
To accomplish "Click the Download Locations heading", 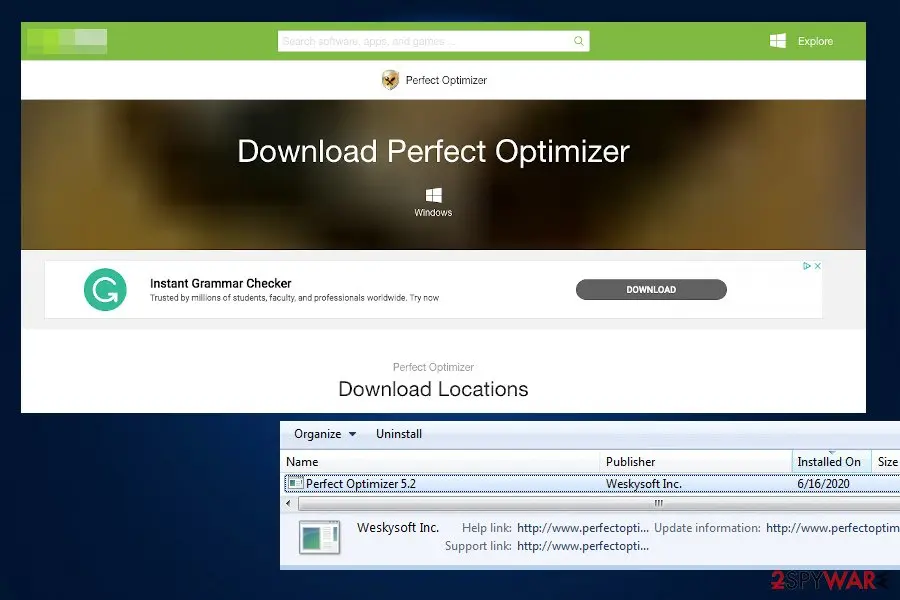I will (x=433, y=389).
